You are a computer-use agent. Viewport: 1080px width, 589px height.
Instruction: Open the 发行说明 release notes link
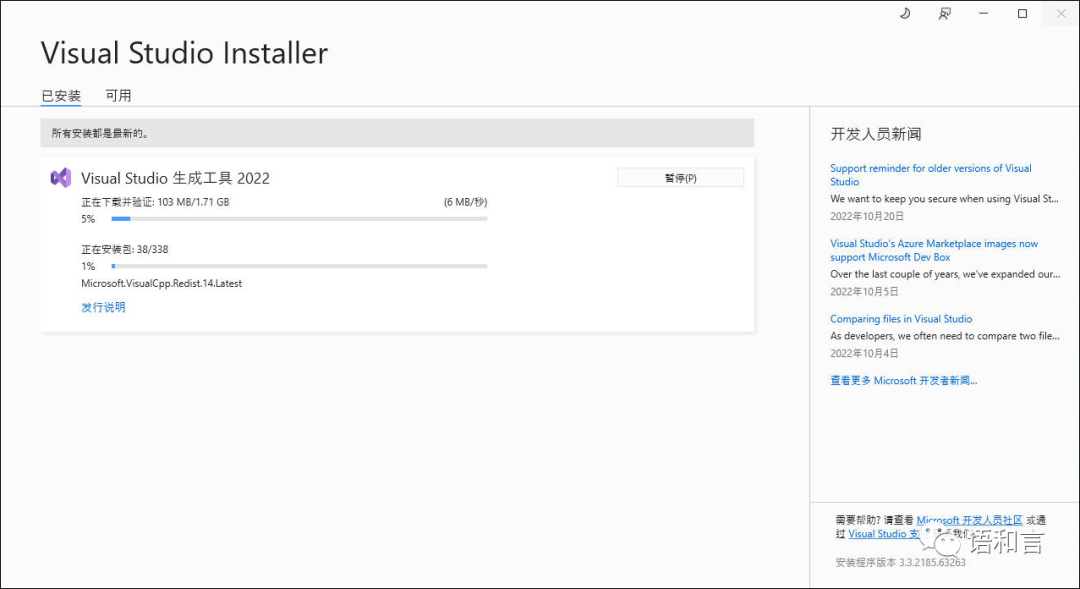[x=103, y=307]
